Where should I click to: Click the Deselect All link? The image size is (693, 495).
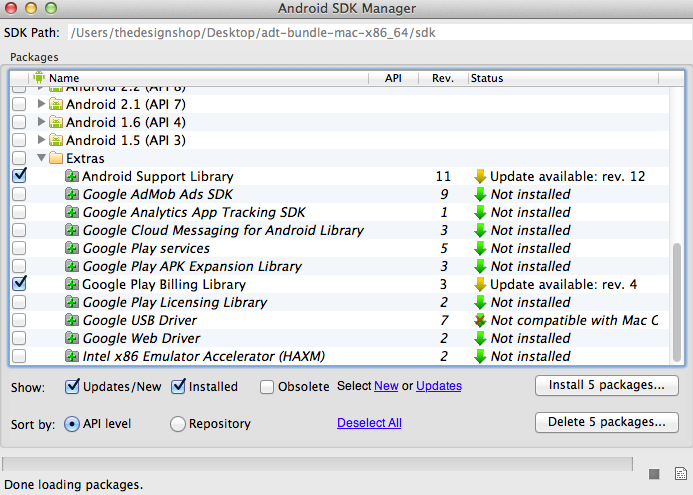pyautogui.click(x=369, y=423)
